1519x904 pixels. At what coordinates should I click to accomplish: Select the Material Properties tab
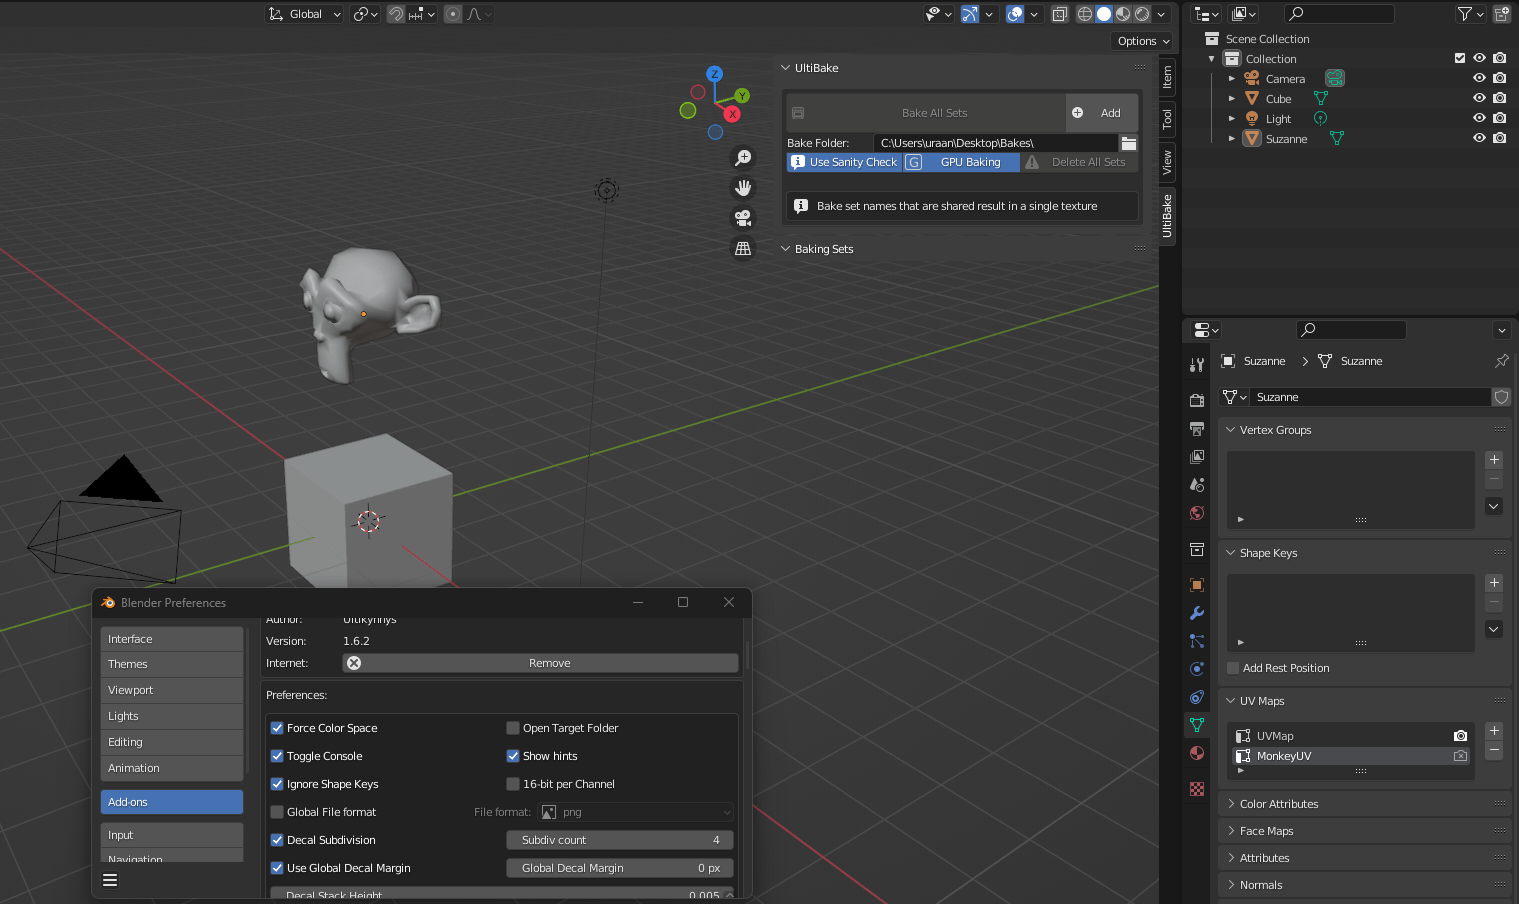click(1196, 753)
